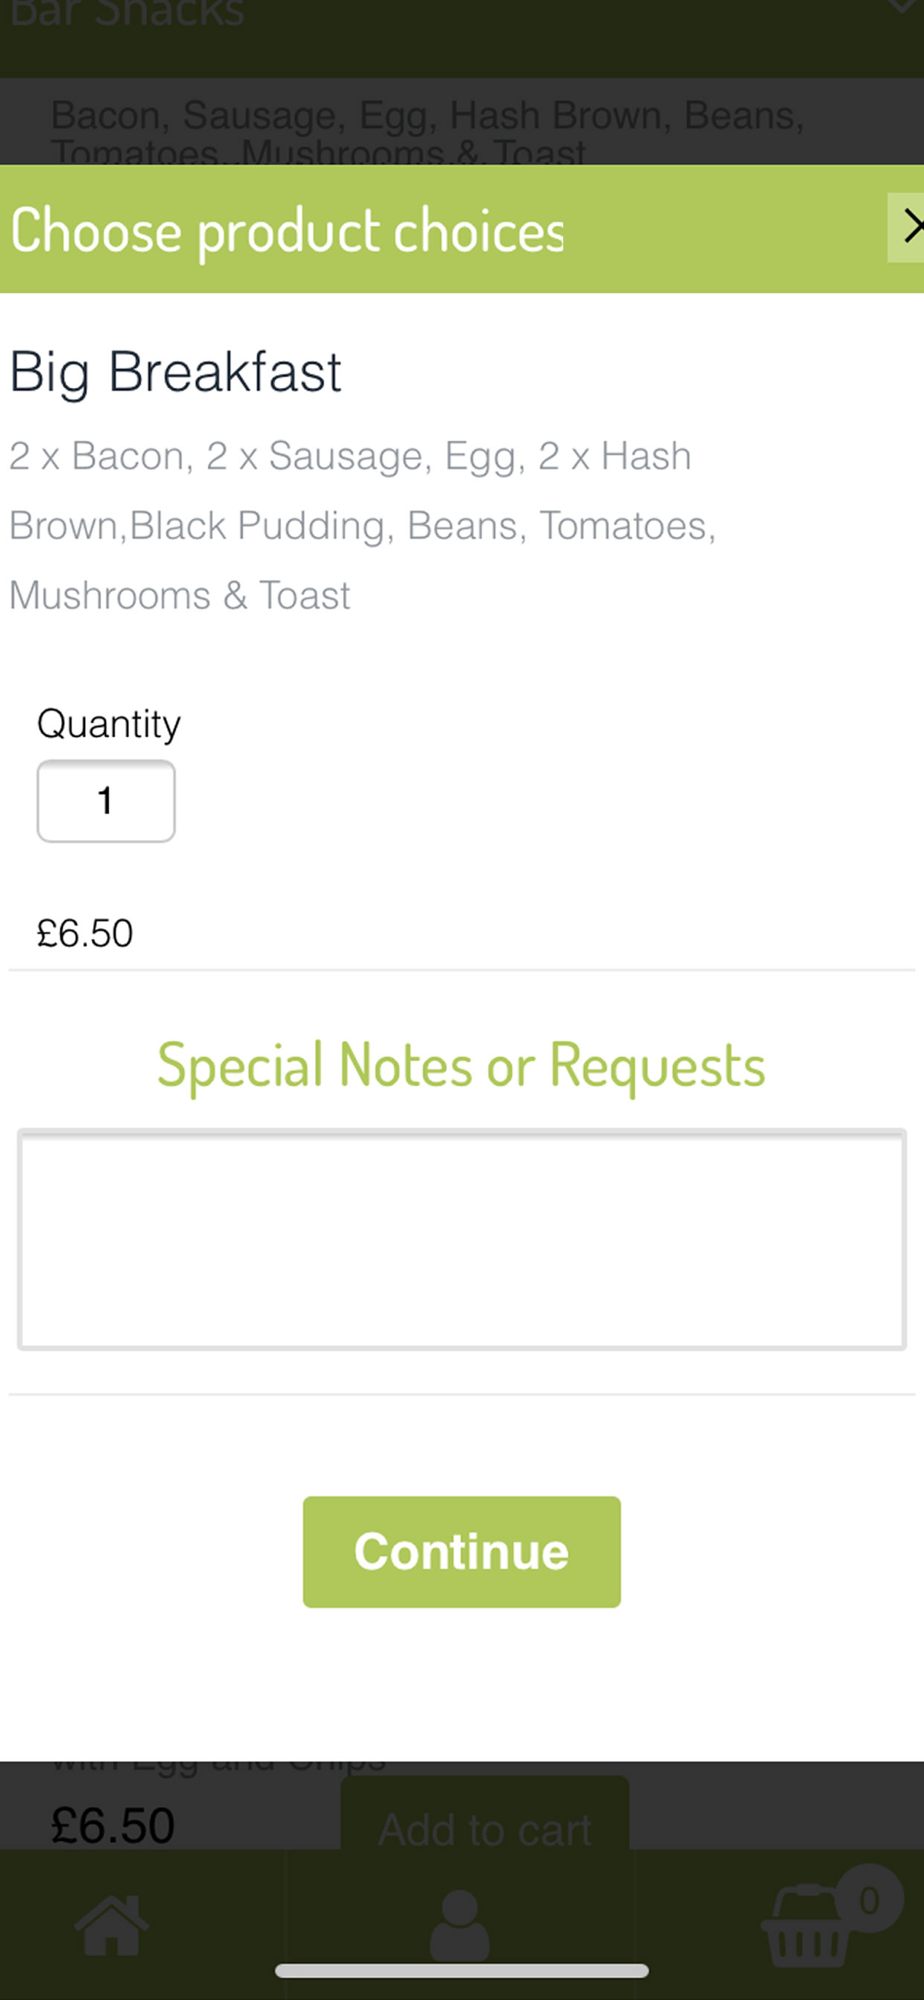This screenshot has height=2000, width=924.
Task: Click inside the Special Notes text area
Action: tap(461, 1239)
